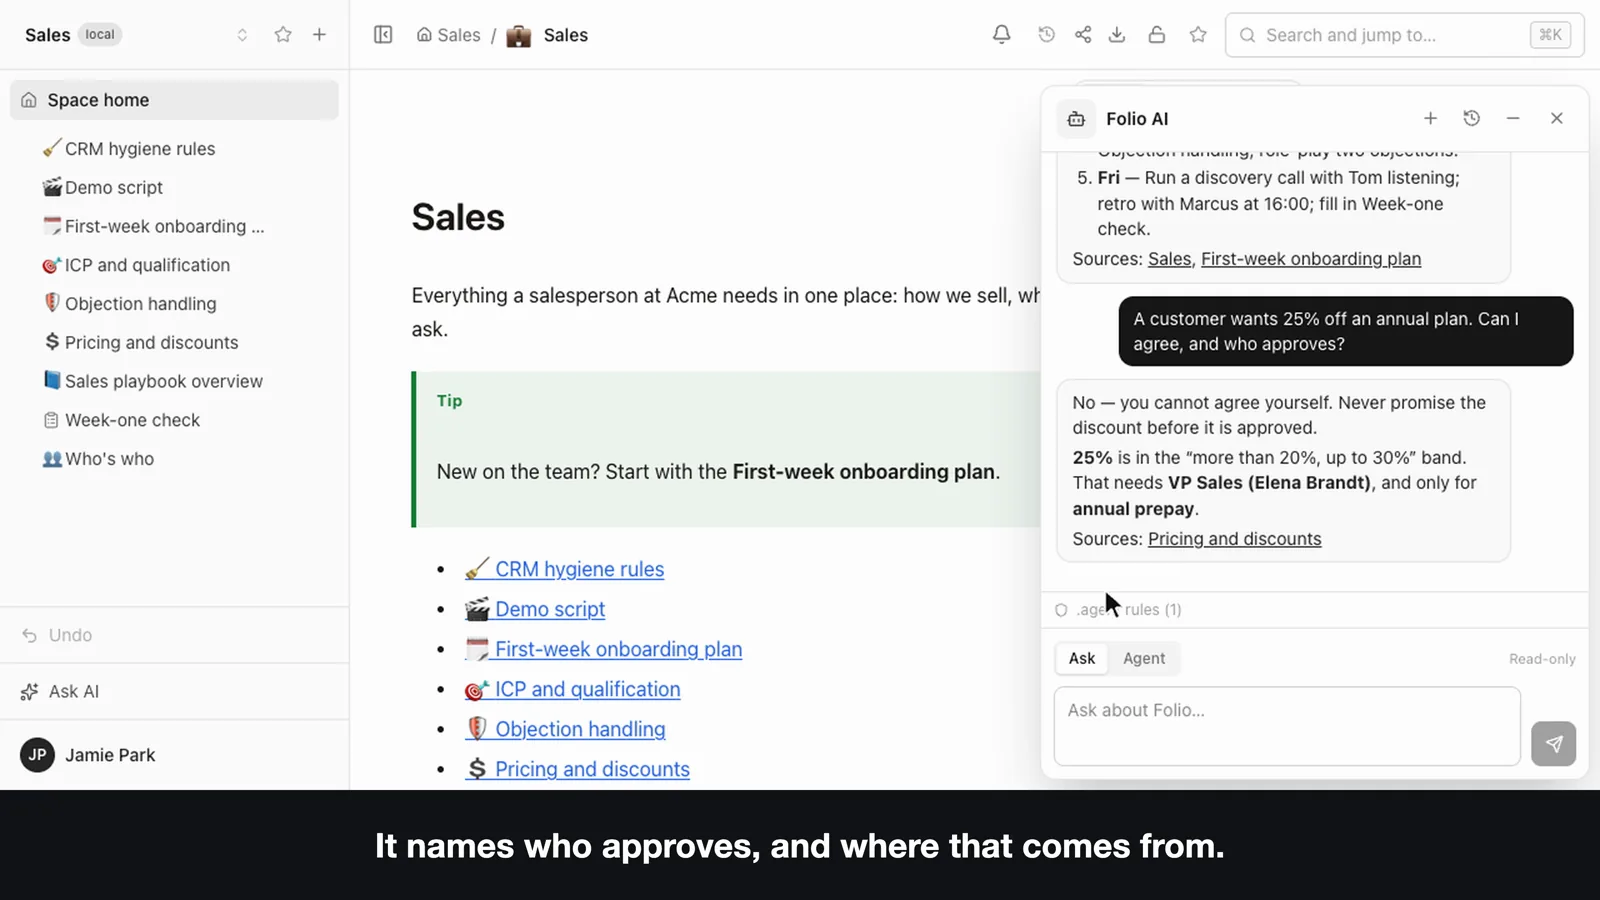
Task: Toggle the sidebar panel icon
Action: (383, 35)
